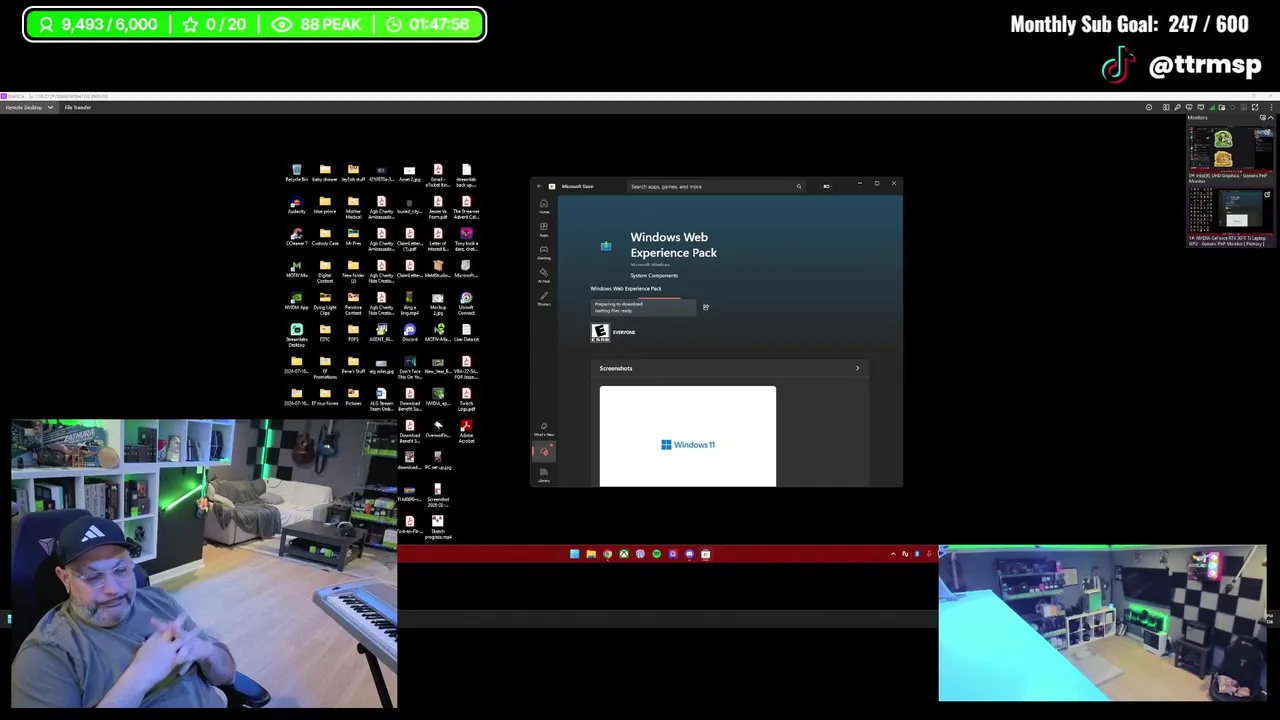
Task: Open Chrome from taskbar
Action: pos(607,554)
